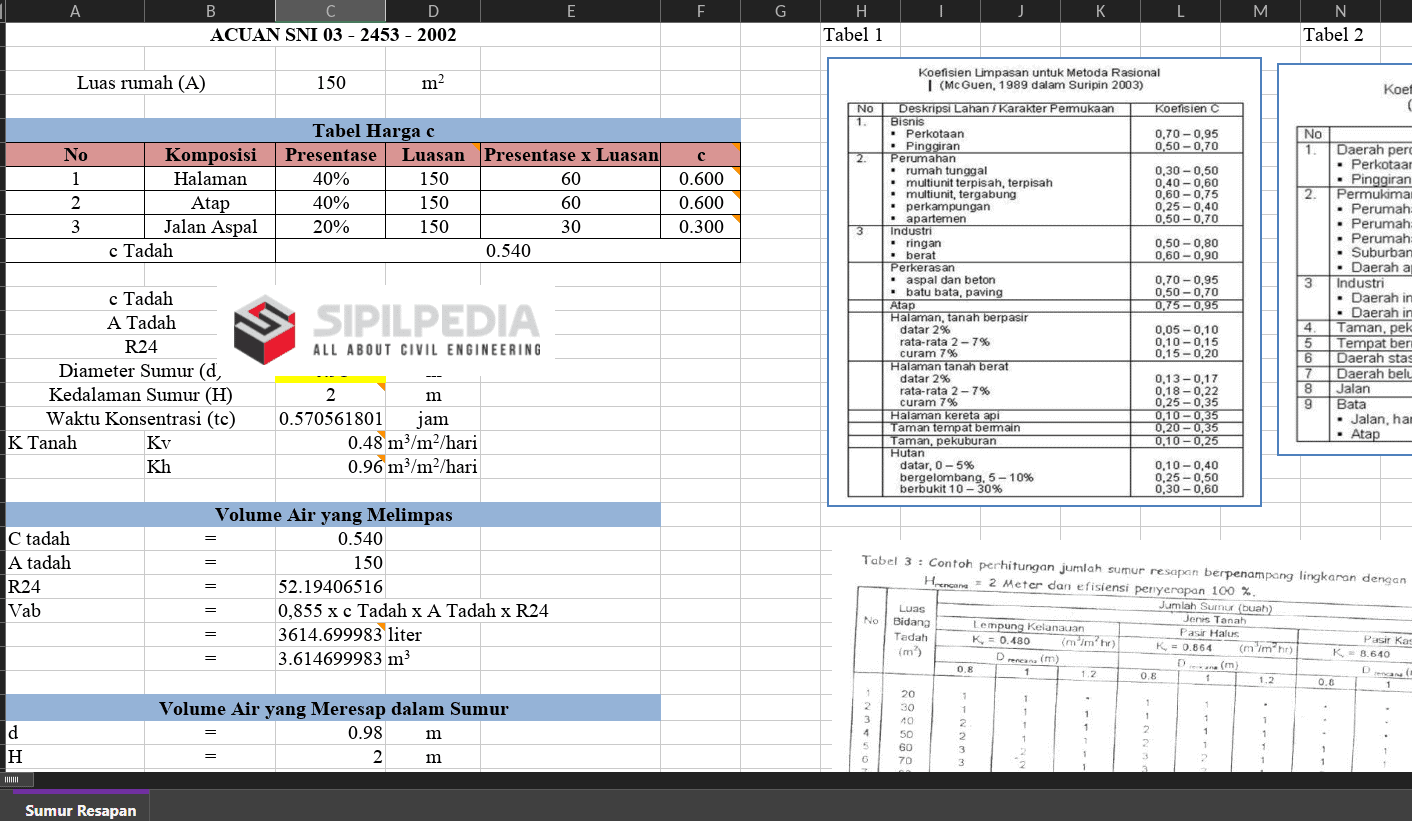Select column H header

tap(860, 11)
